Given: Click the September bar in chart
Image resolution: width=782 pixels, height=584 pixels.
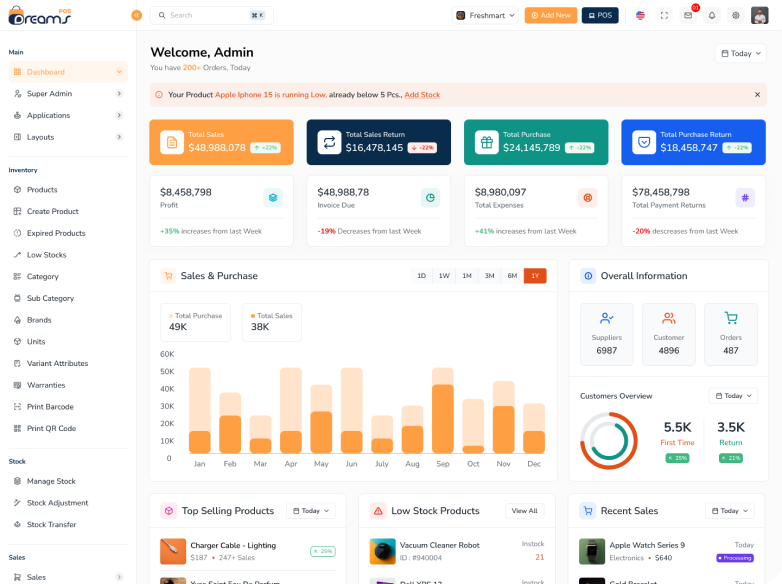Looking at the screenshot, I should click(443, 410).
